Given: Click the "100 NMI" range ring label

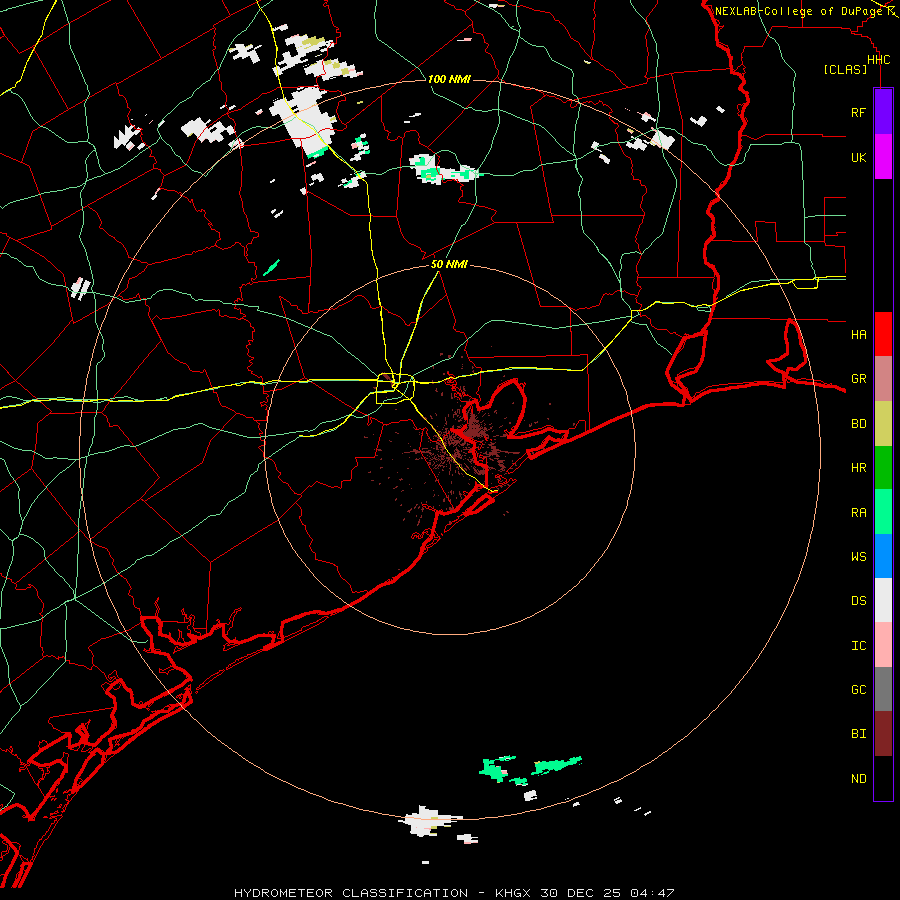Looking at the screenshot, I should [449, 79].
